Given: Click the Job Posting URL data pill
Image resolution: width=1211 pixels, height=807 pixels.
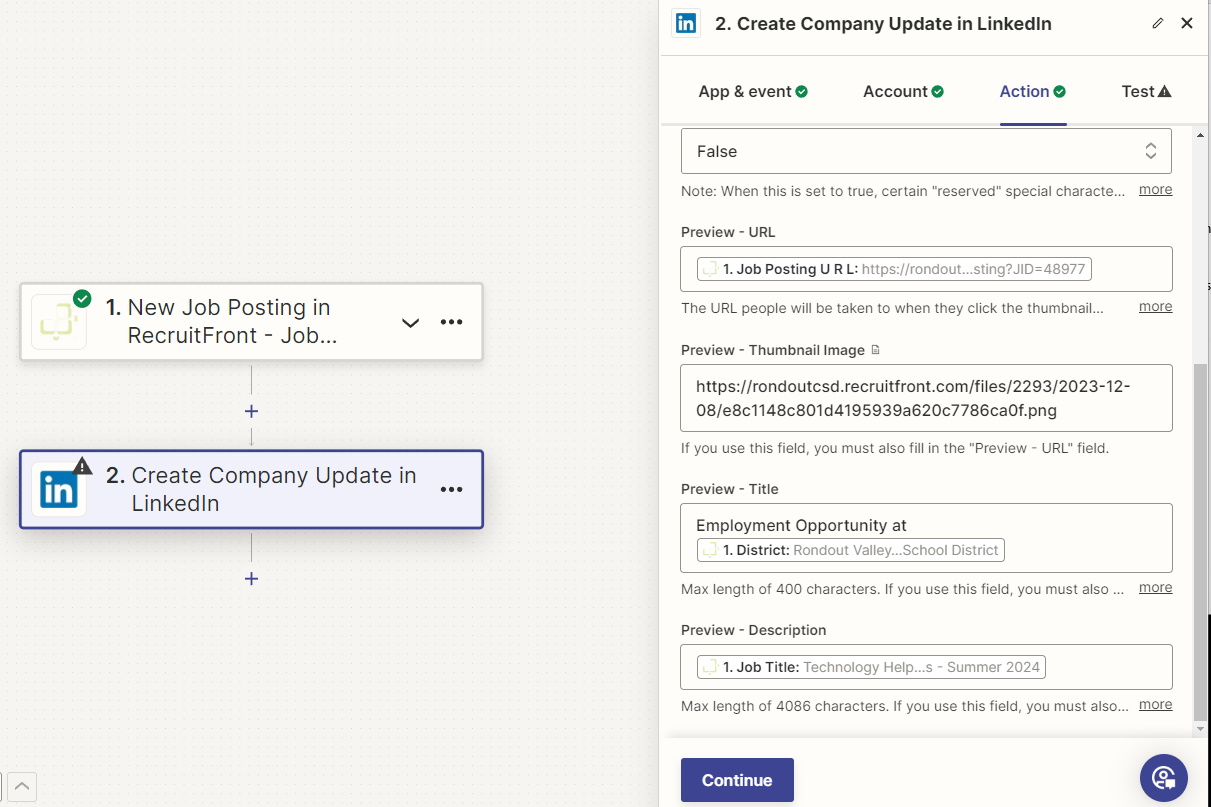Looking at the screenshot, I should (895, 269).
